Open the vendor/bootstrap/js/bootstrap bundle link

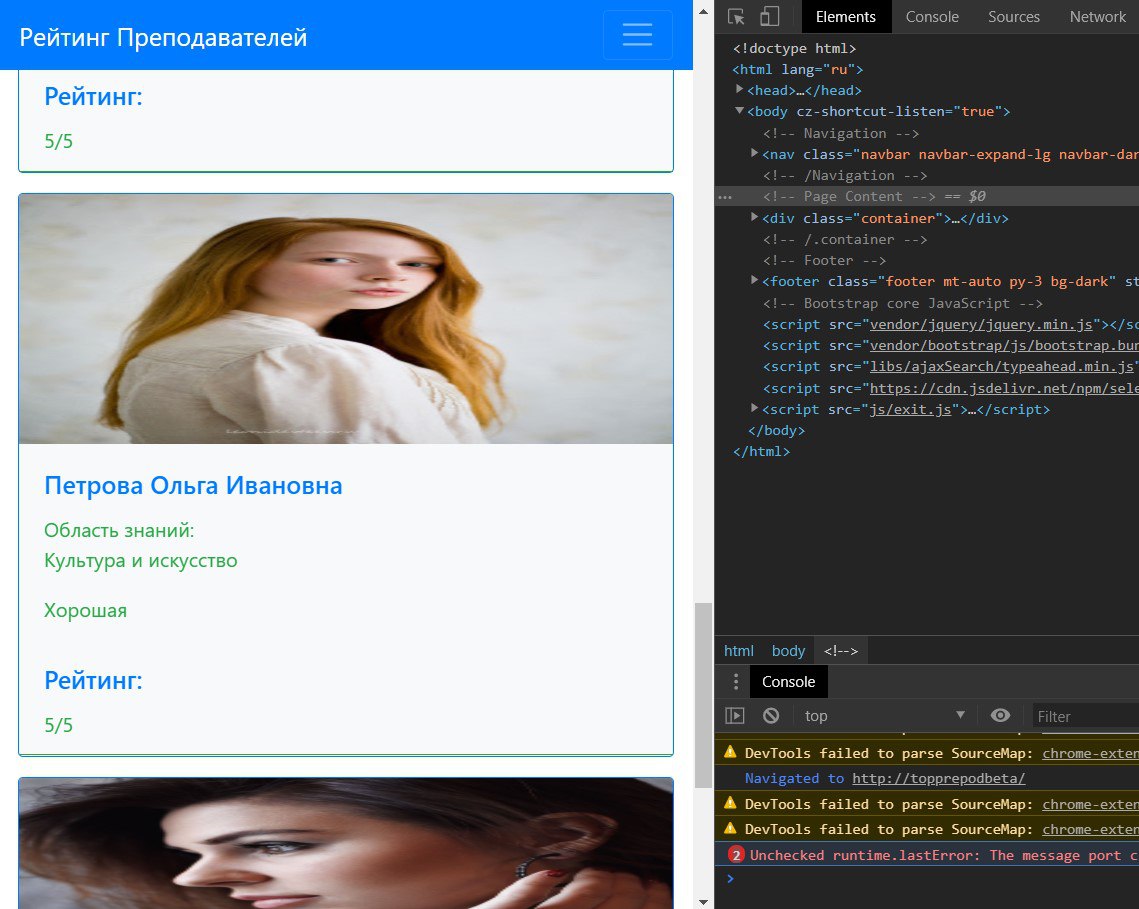pos(1004,345)
